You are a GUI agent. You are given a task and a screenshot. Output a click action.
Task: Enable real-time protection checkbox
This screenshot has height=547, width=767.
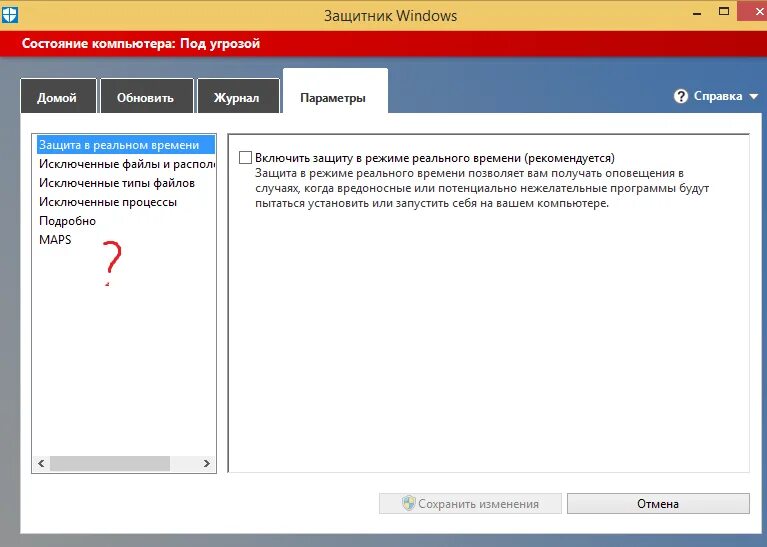(x=246, y=158)
